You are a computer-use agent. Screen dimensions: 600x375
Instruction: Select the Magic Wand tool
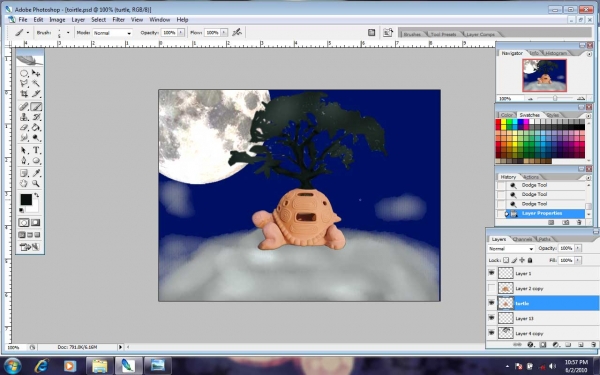tap(36, 83)
